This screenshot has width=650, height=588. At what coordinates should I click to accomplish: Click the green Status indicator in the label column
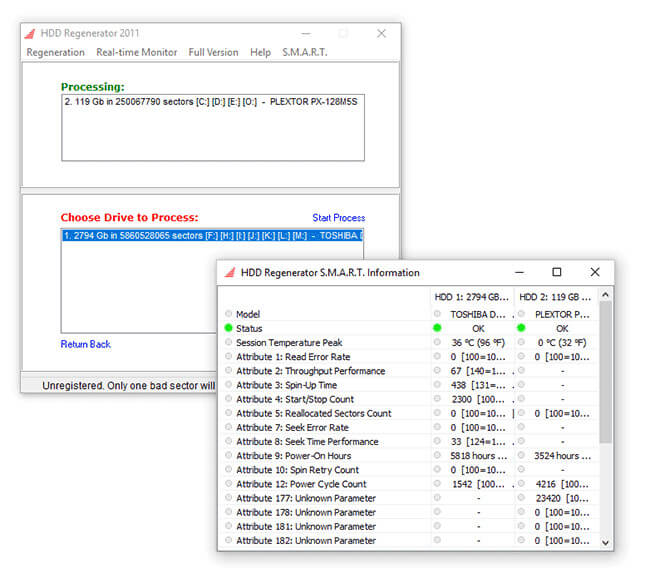pyautogui.click(x=228, y=328)
